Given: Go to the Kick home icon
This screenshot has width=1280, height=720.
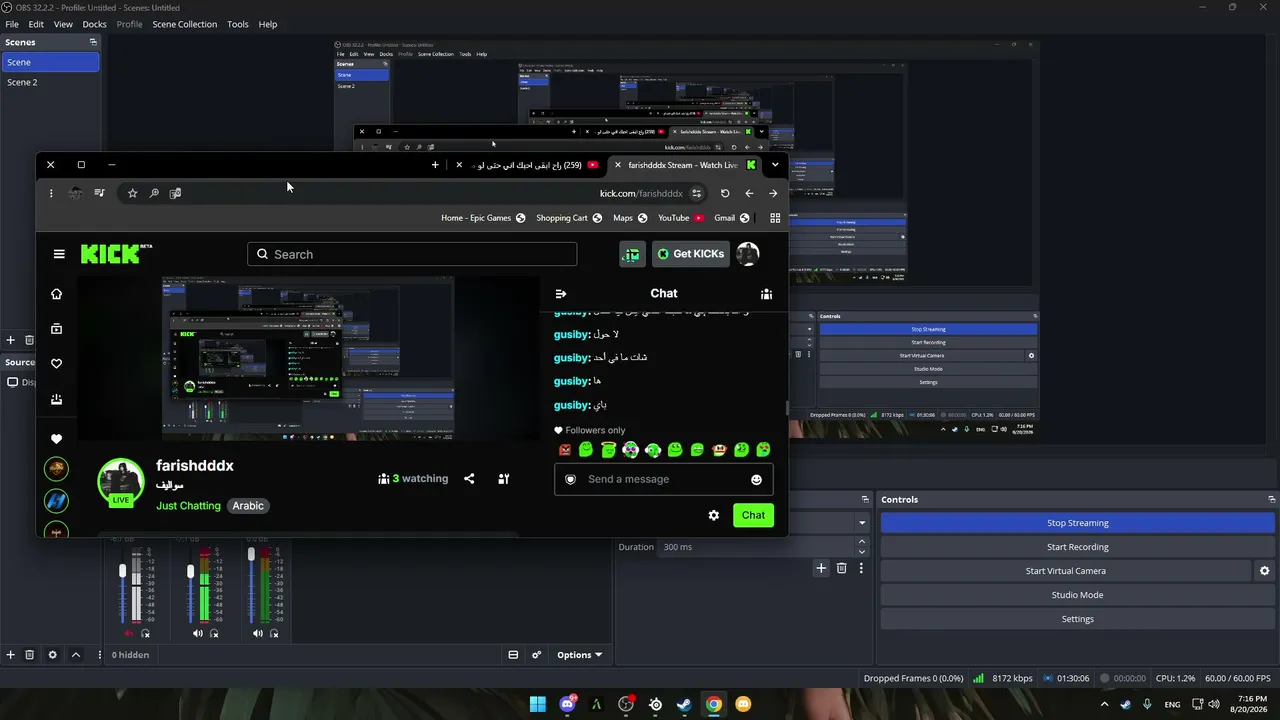Looking at the screenshot, I should coord(57,294).
